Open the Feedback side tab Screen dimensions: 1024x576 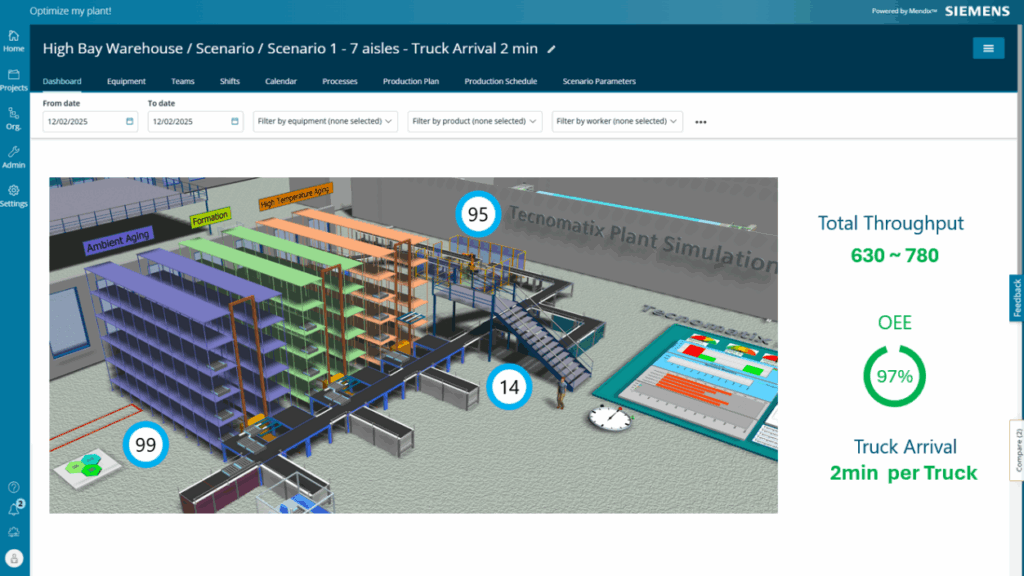[x=1016, y=298]
